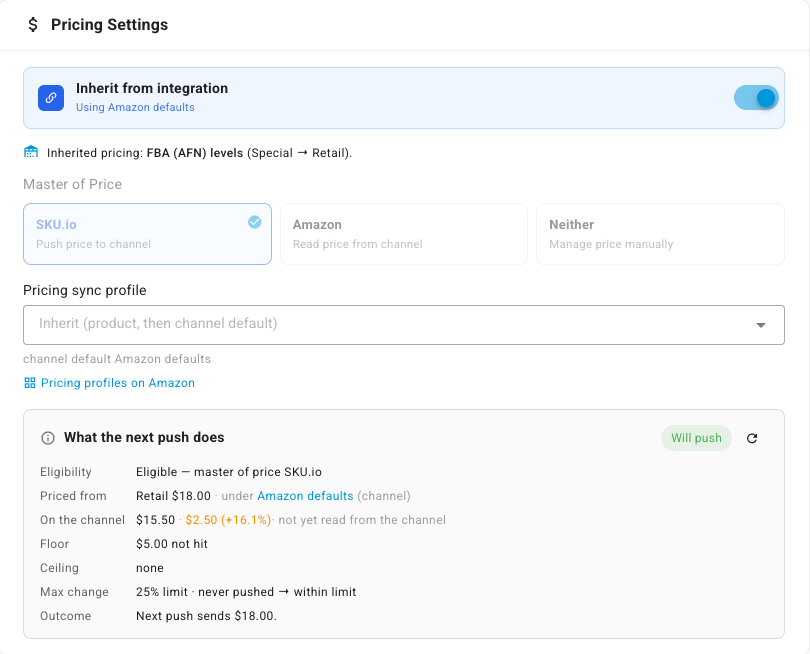
Task: Choose Neither manage price manually option
Action: tap(660, 234)
